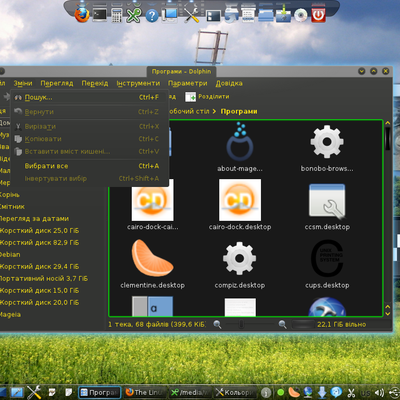Viewport: 400px width, 400px height.
Task: Choose Пошук... from the edit menu
Action: tap(89, 97)
